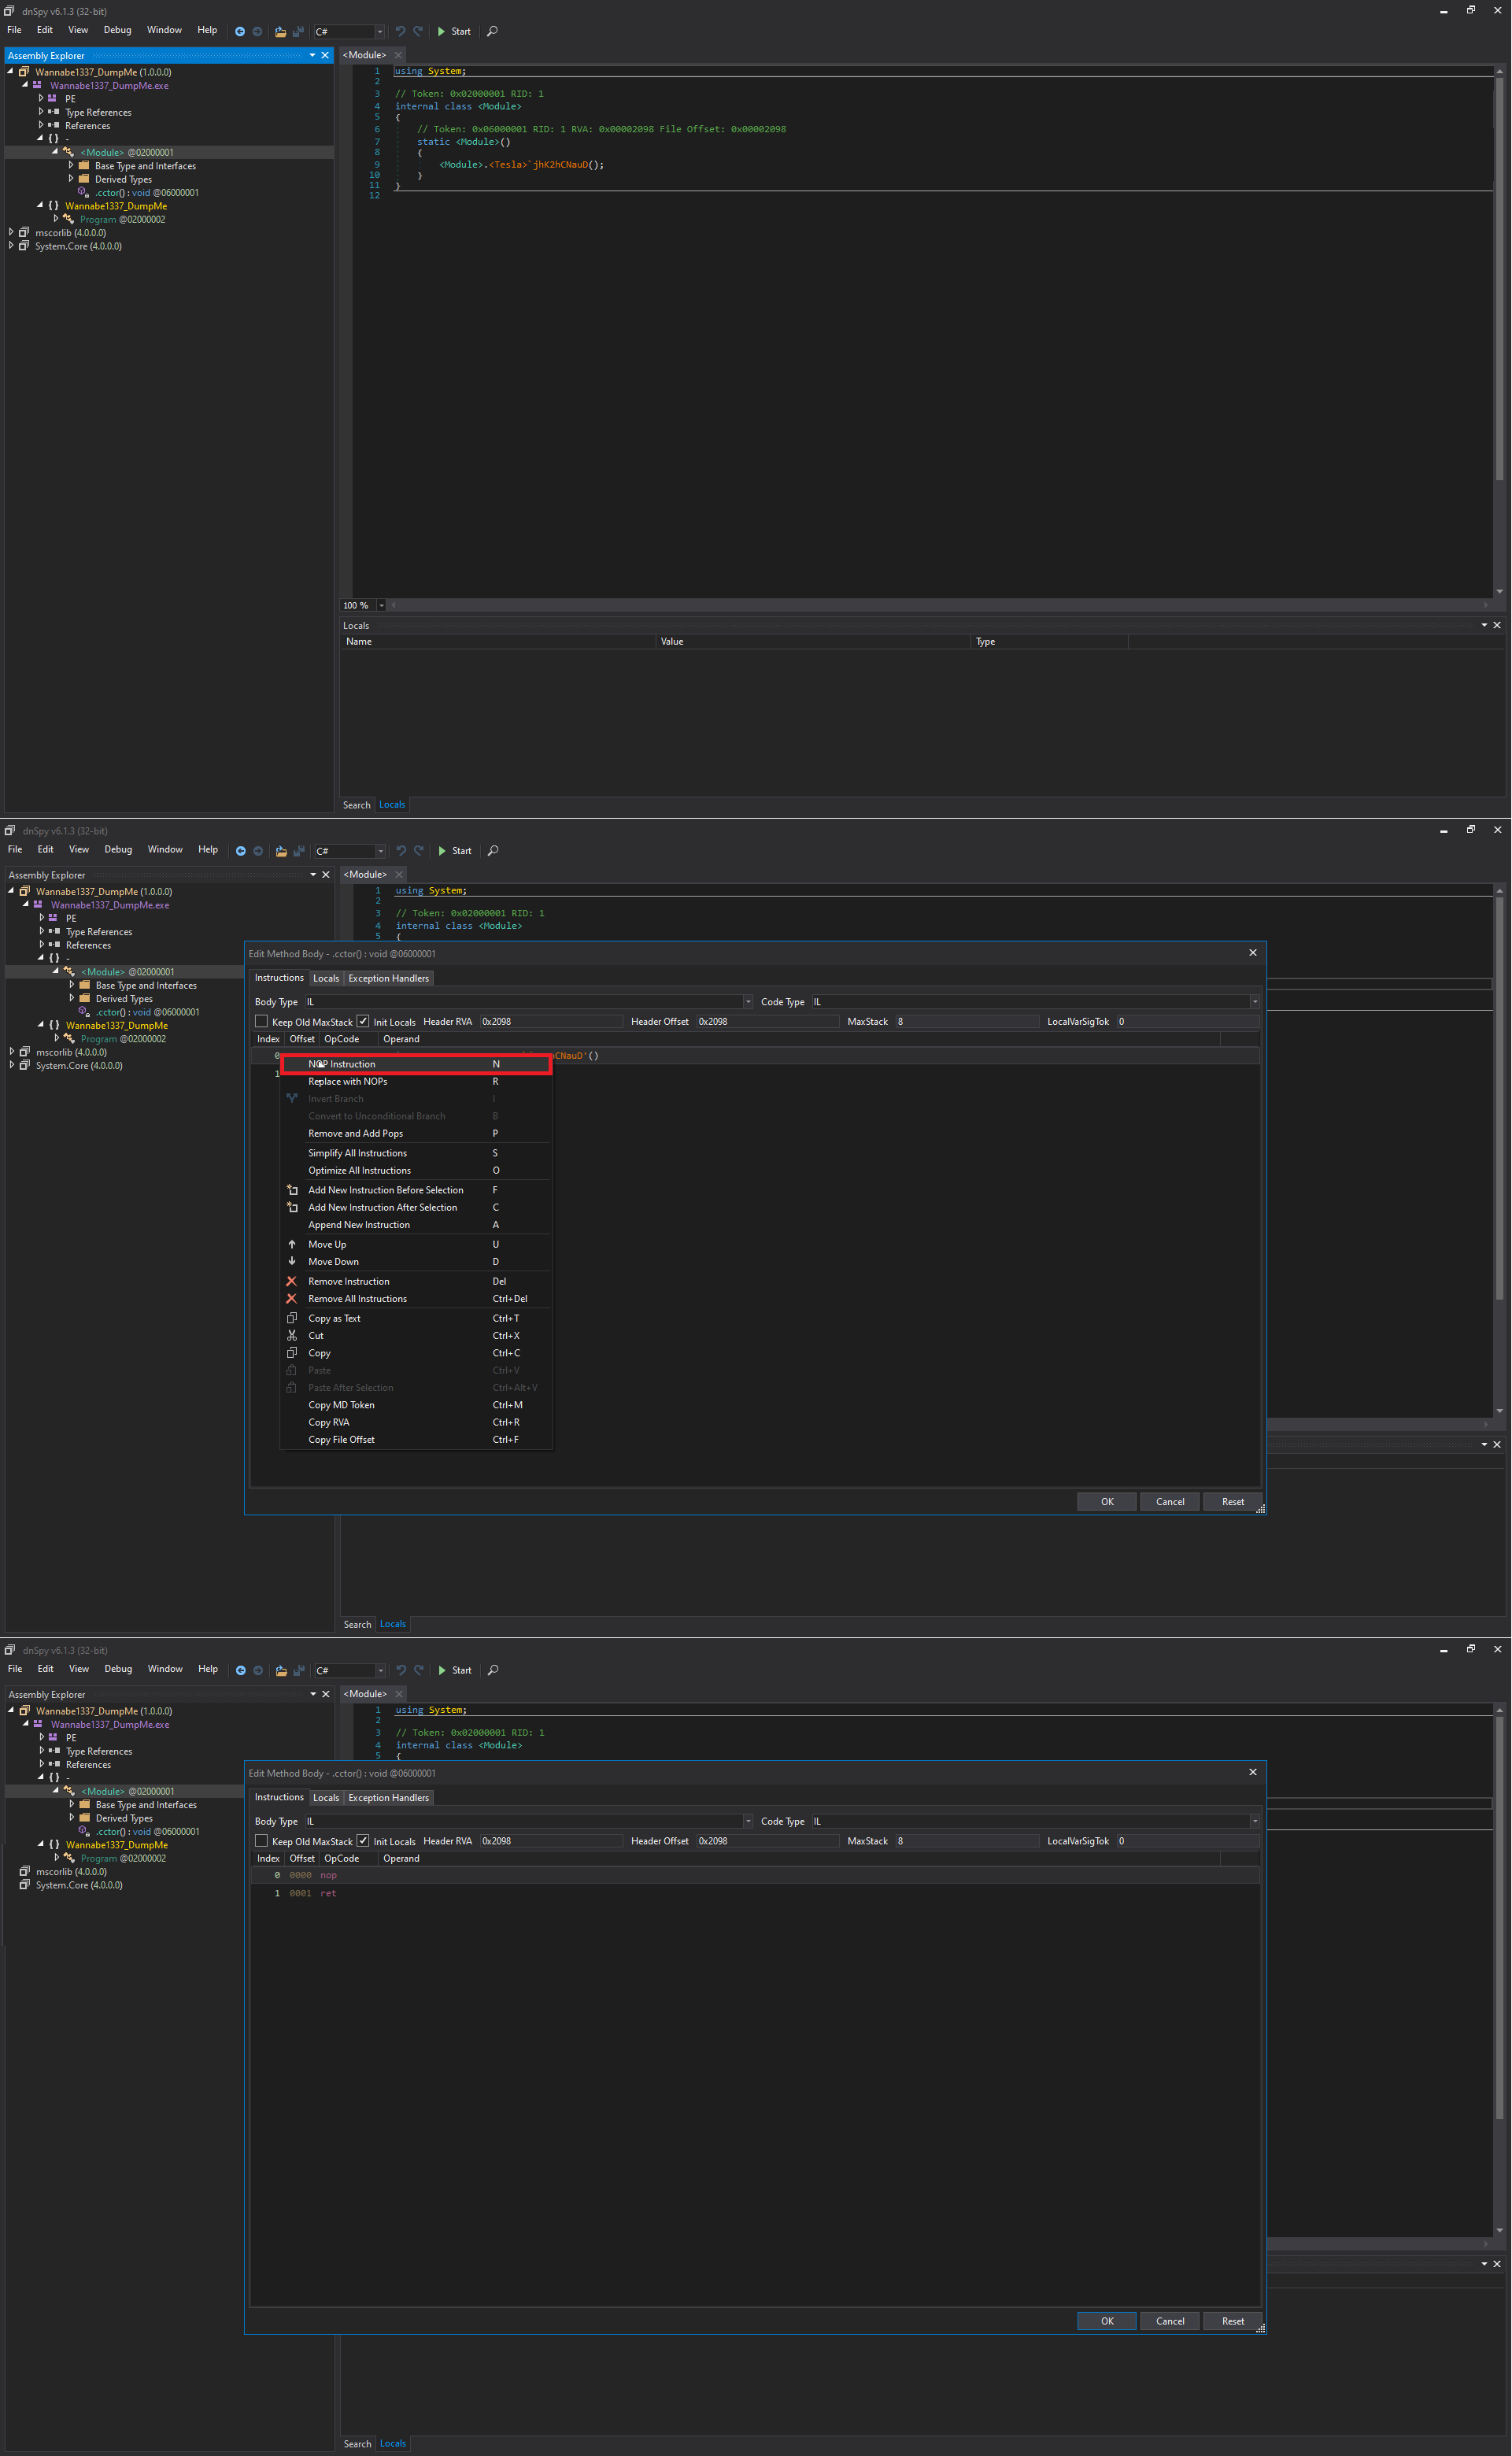Click down arrow icon beside Move Down
This screenshot has width=1512, height=2456.
(x=292, y=1262)
